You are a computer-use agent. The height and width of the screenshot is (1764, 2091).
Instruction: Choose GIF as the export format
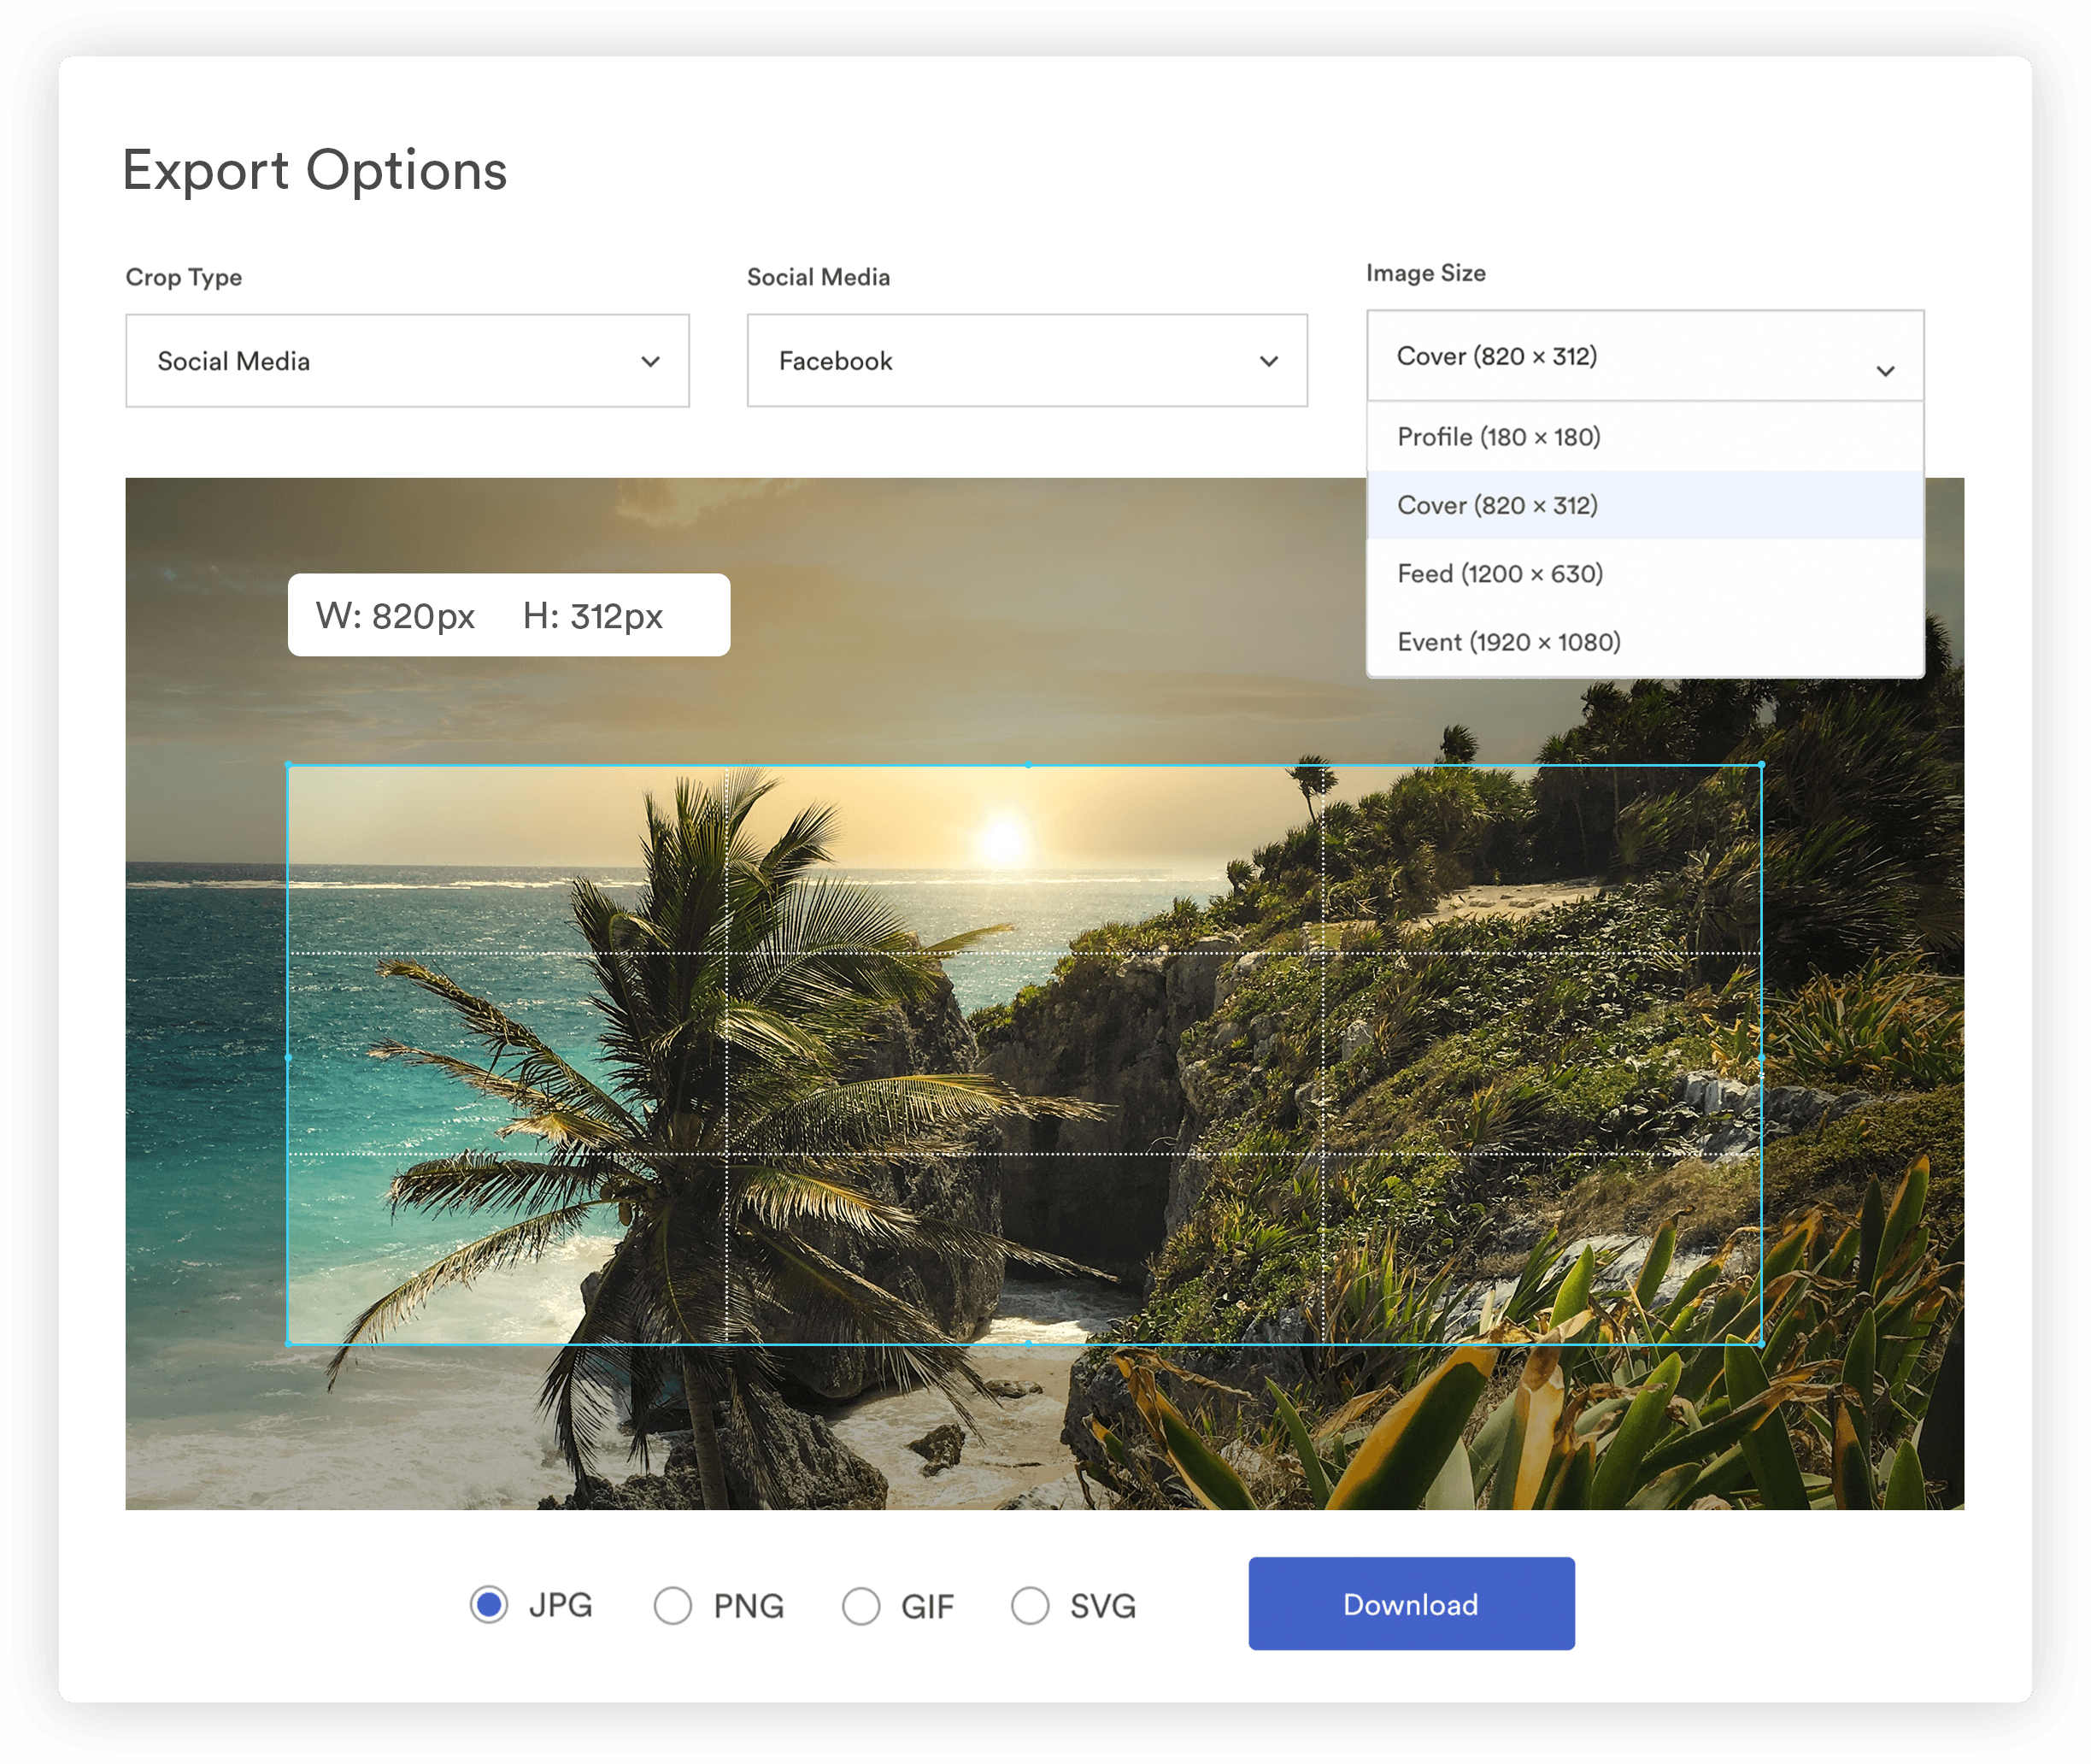[x=861, y=1605]
